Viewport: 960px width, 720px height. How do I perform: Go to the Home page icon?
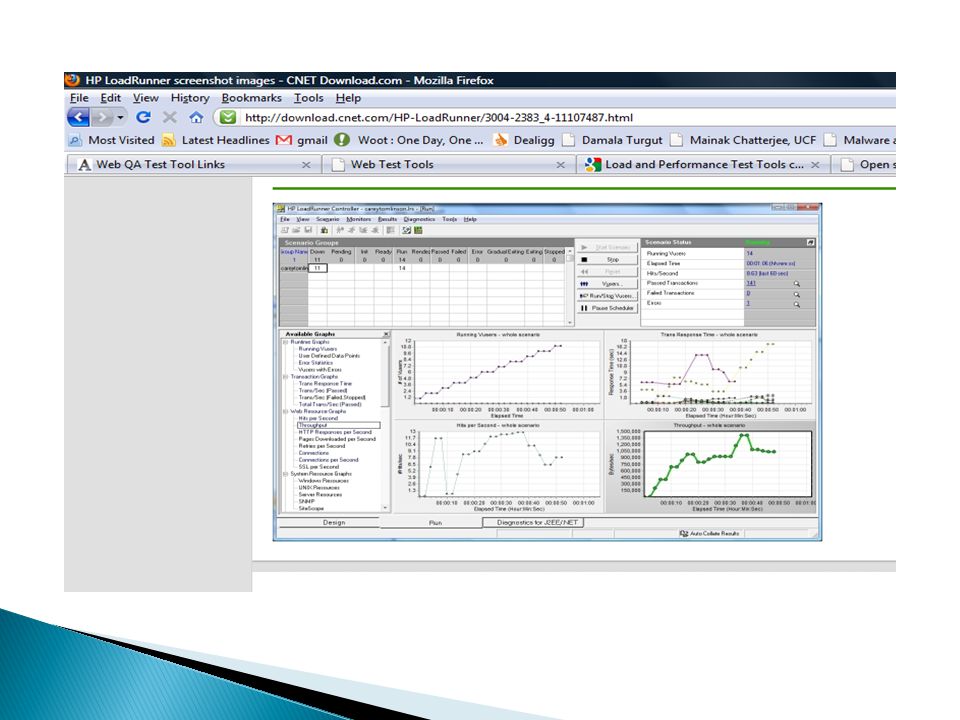pos(196,117)
